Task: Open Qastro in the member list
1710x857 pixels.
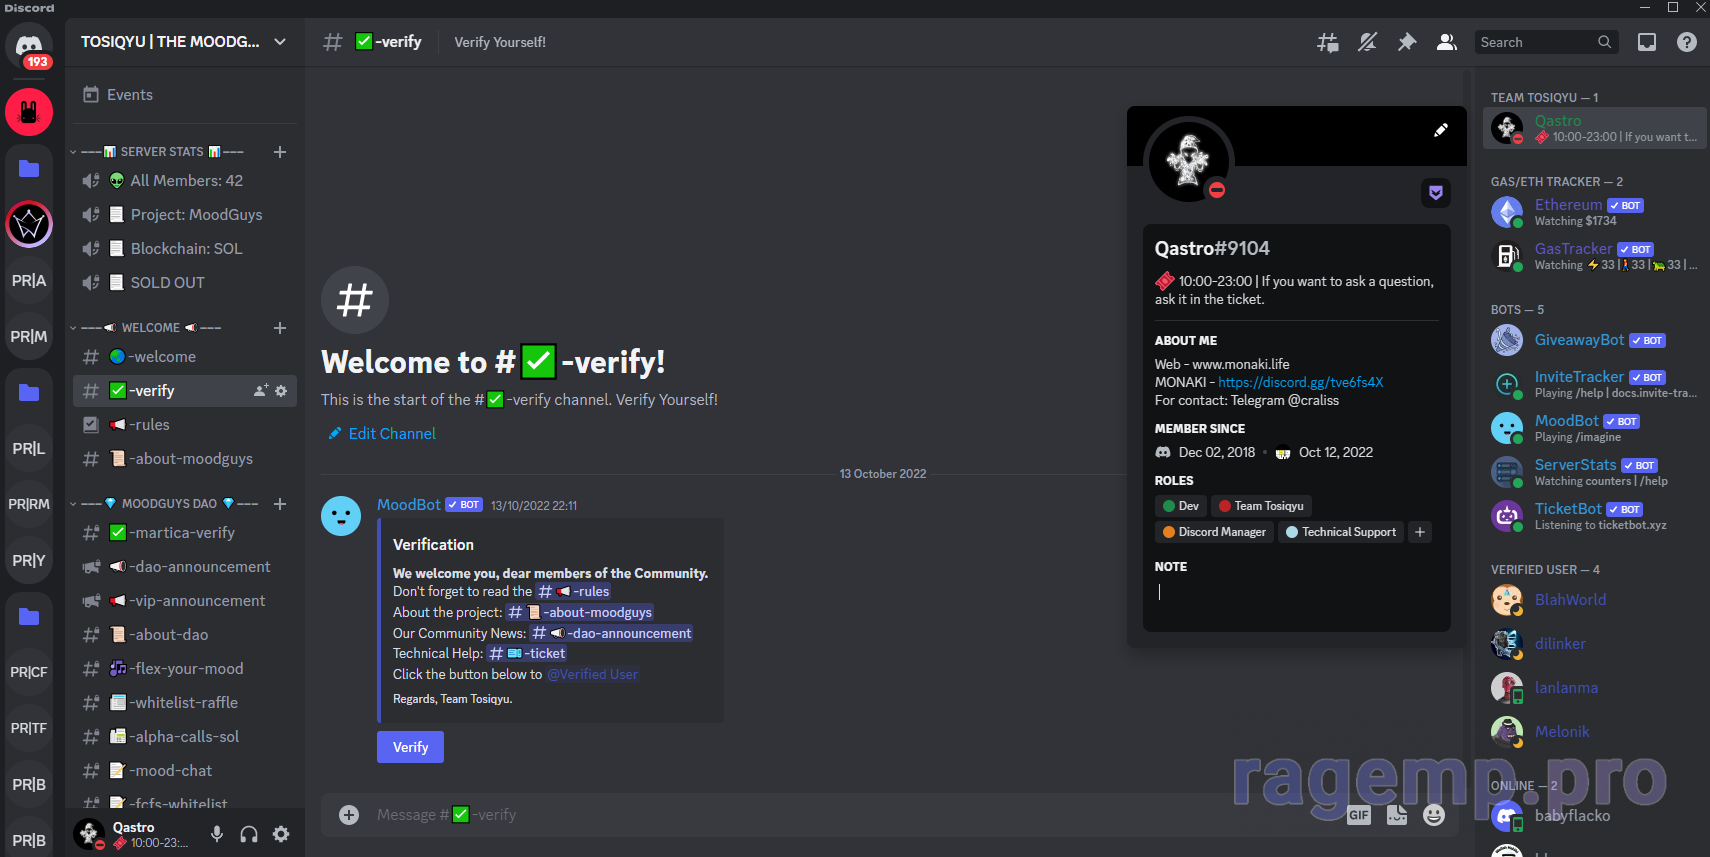Action: click(1595, 128)
